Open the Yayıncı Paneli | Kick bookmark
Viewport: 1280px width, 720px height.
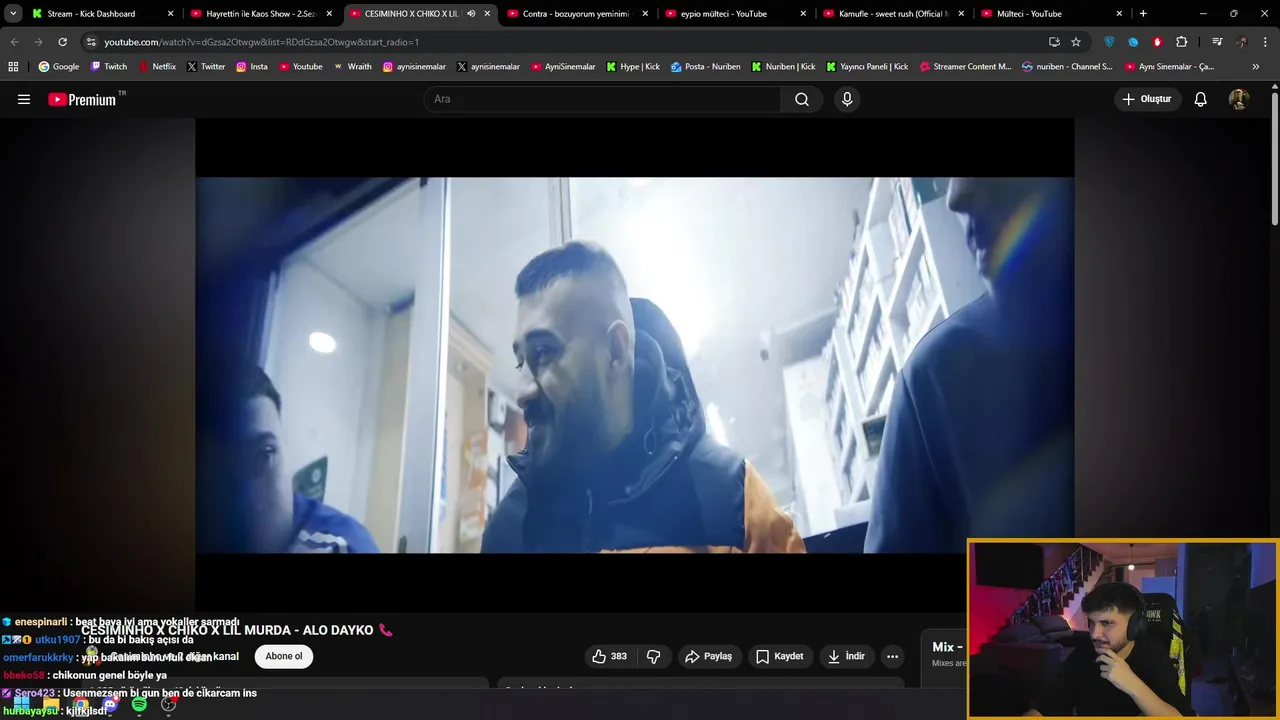(867, 67)
